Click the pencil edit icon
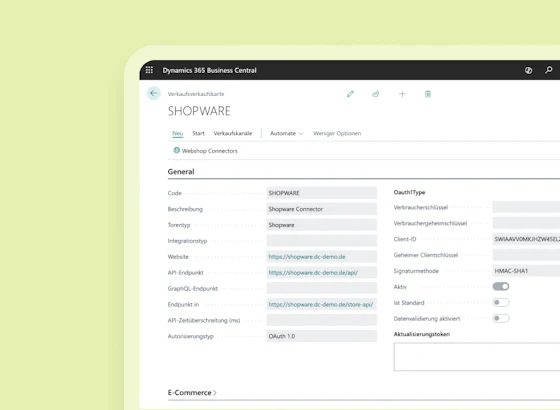The height and width of the screenshot is (410, 560). [x=350, y=94]
